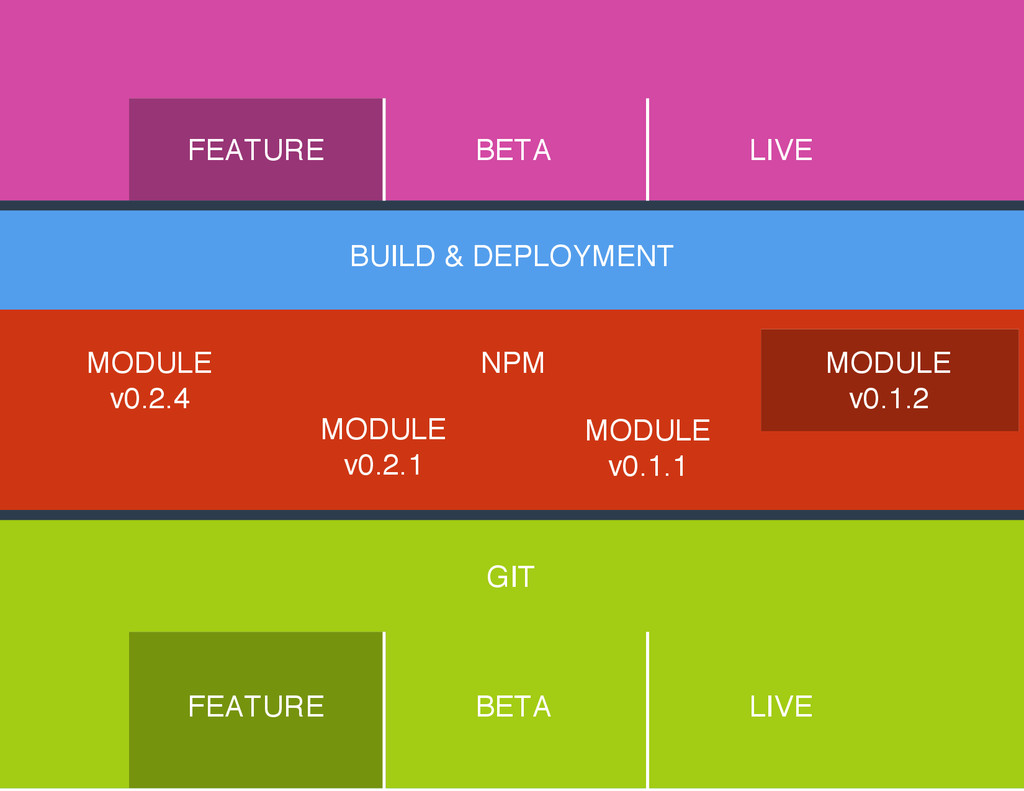Click the BUILD & DEPLOYMENT banner text

pos(511,256)
